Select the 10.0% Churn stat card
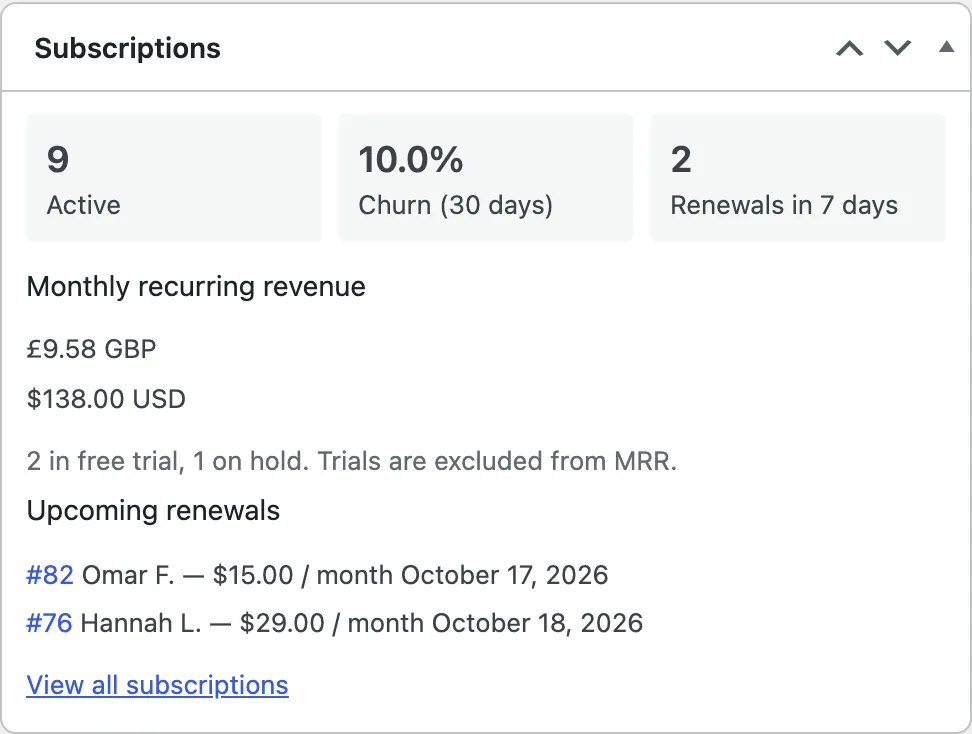Image resolution: width=972 pixels, height=734 pixels. 485,178
